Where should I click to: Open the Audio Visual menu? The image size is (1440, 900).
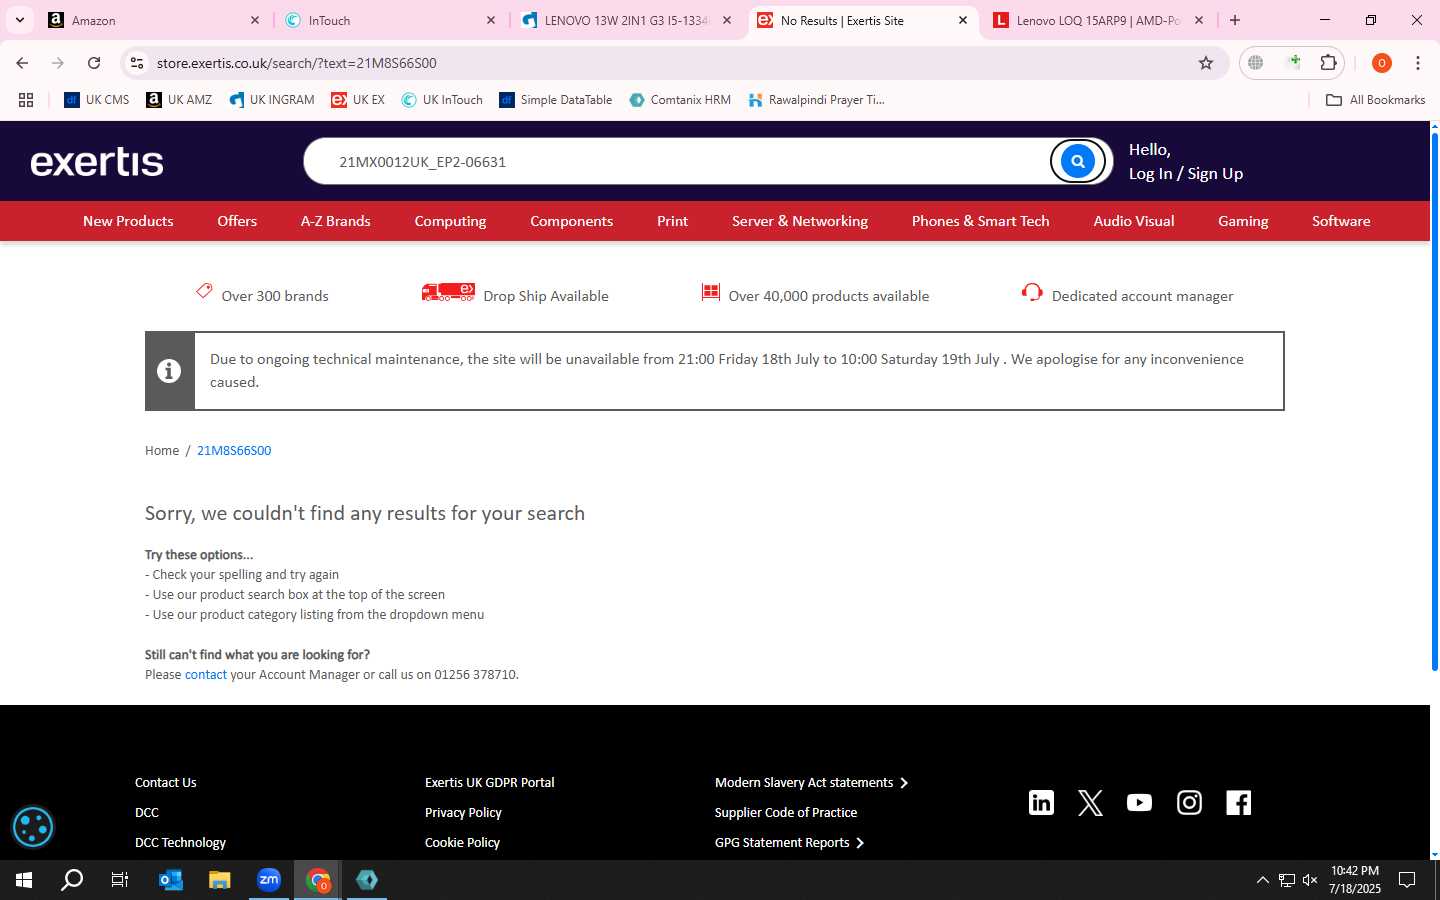(1133, 221)
